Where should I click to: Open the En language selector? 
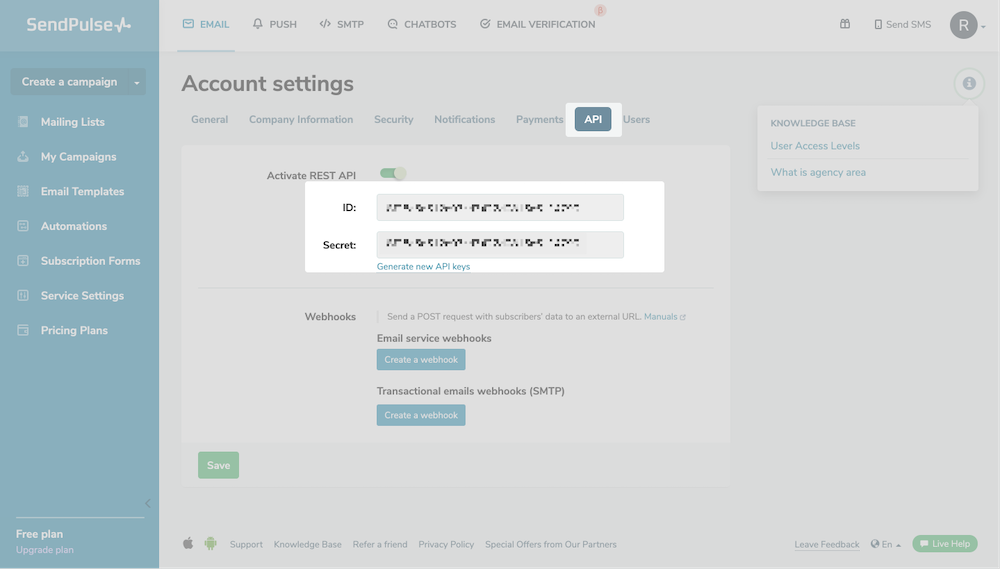(886, 544)
